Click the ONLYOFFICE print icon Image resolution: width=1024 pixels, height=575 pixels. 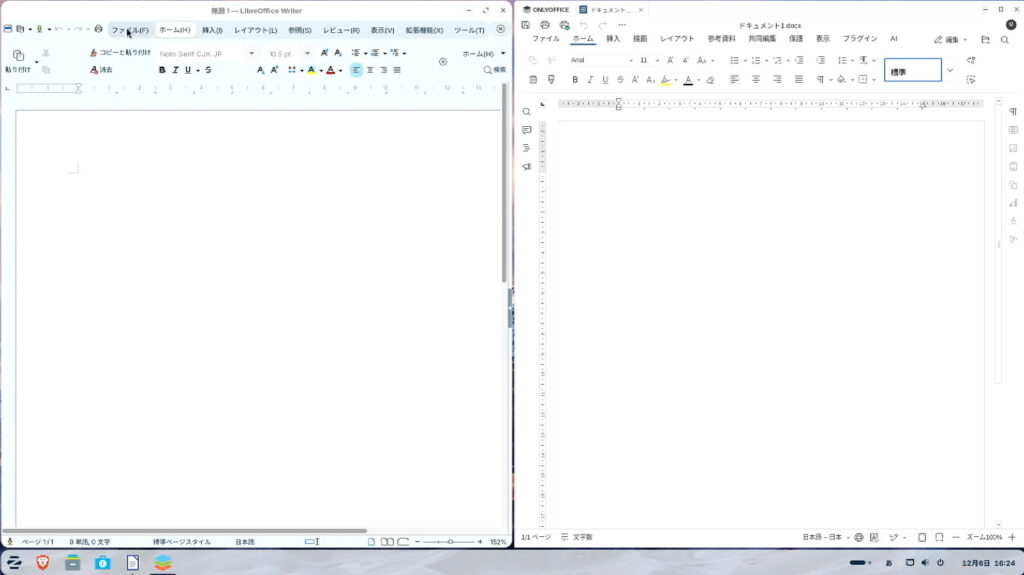tap(545, 25)
